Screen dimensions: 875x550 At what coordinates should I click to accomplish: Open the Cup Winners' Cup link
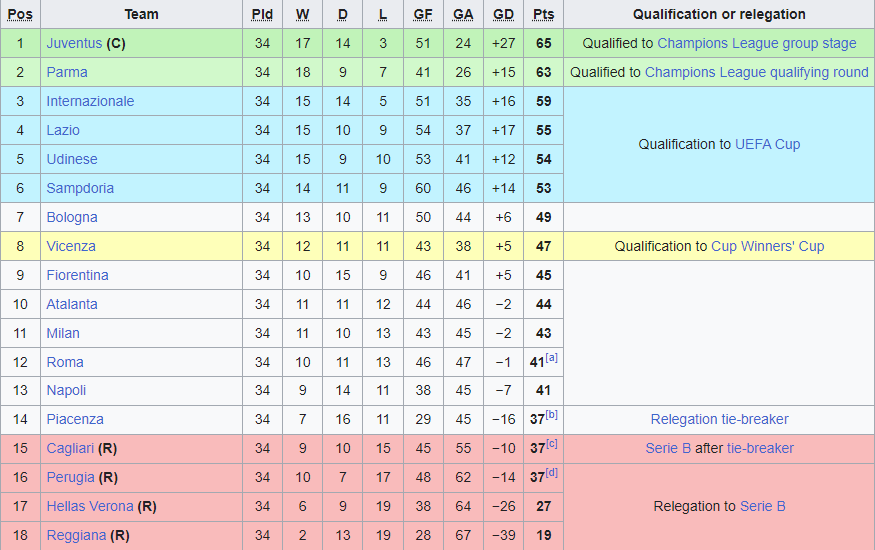(x=767, y=247)
